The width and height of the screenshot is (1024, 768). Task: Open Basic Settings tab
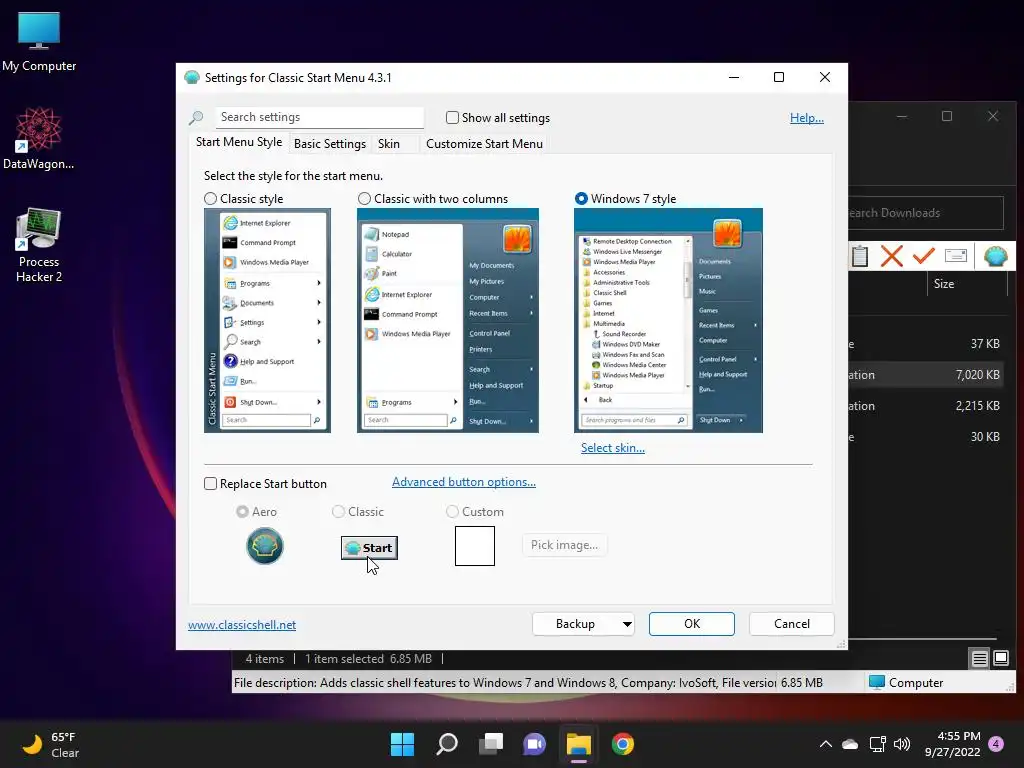tap(330, 144)
